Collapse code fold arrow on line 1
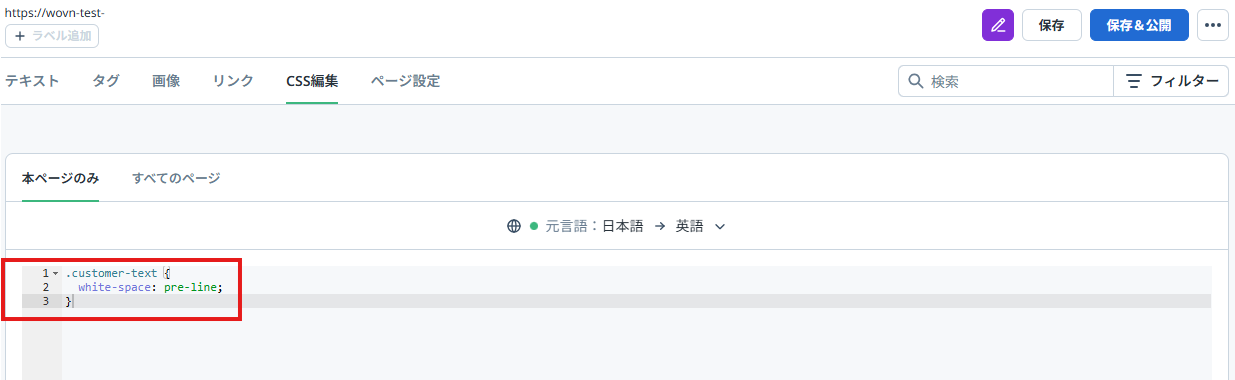Viewport: 1235px width, 380px height. point(55,273)
